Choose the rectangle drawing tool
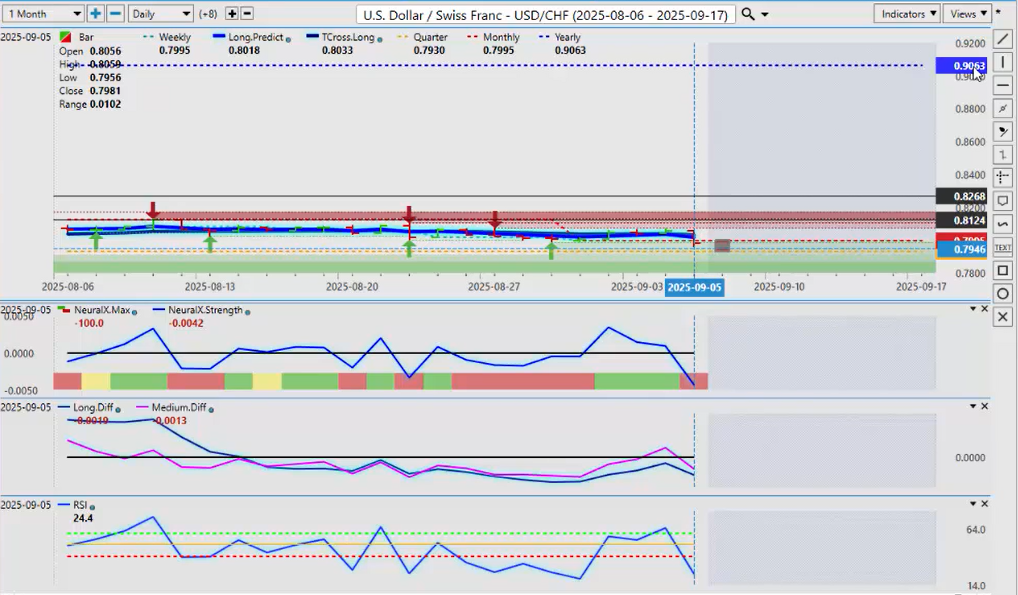The image size is (1018, 595). click(1004, 270)
